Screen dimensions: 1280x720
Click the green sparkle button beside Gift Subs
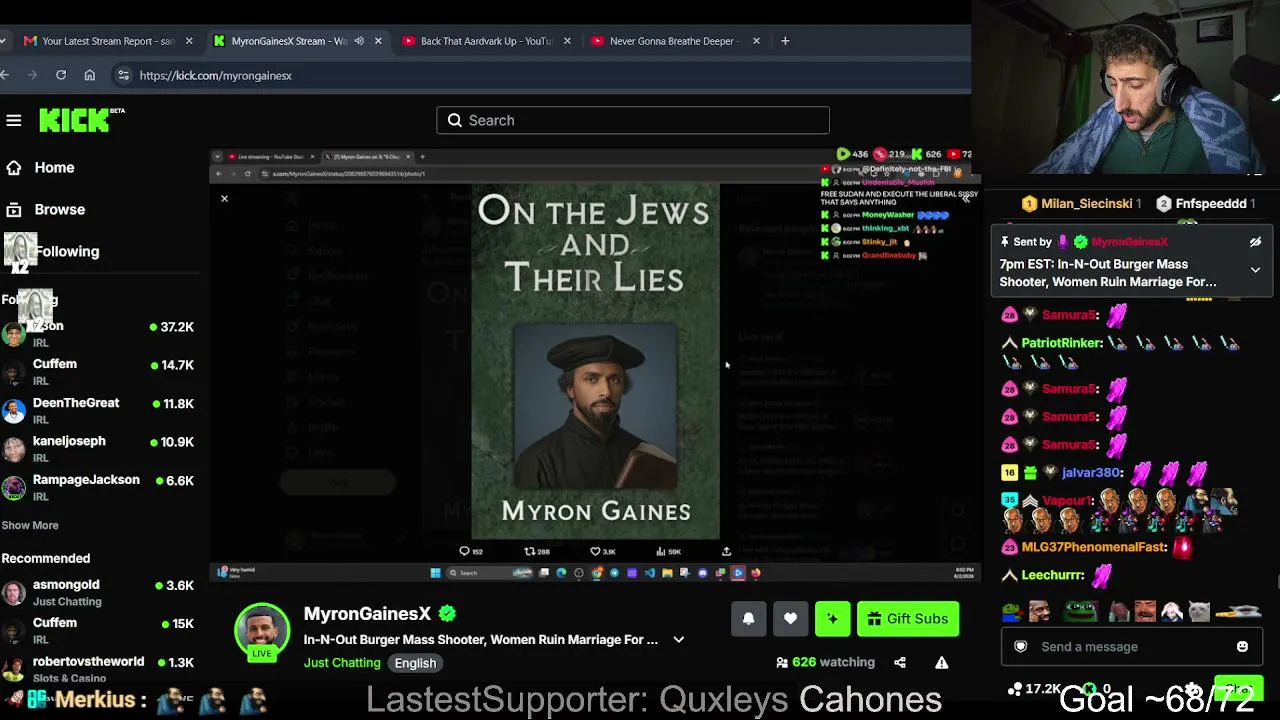(x=832, y=619)
